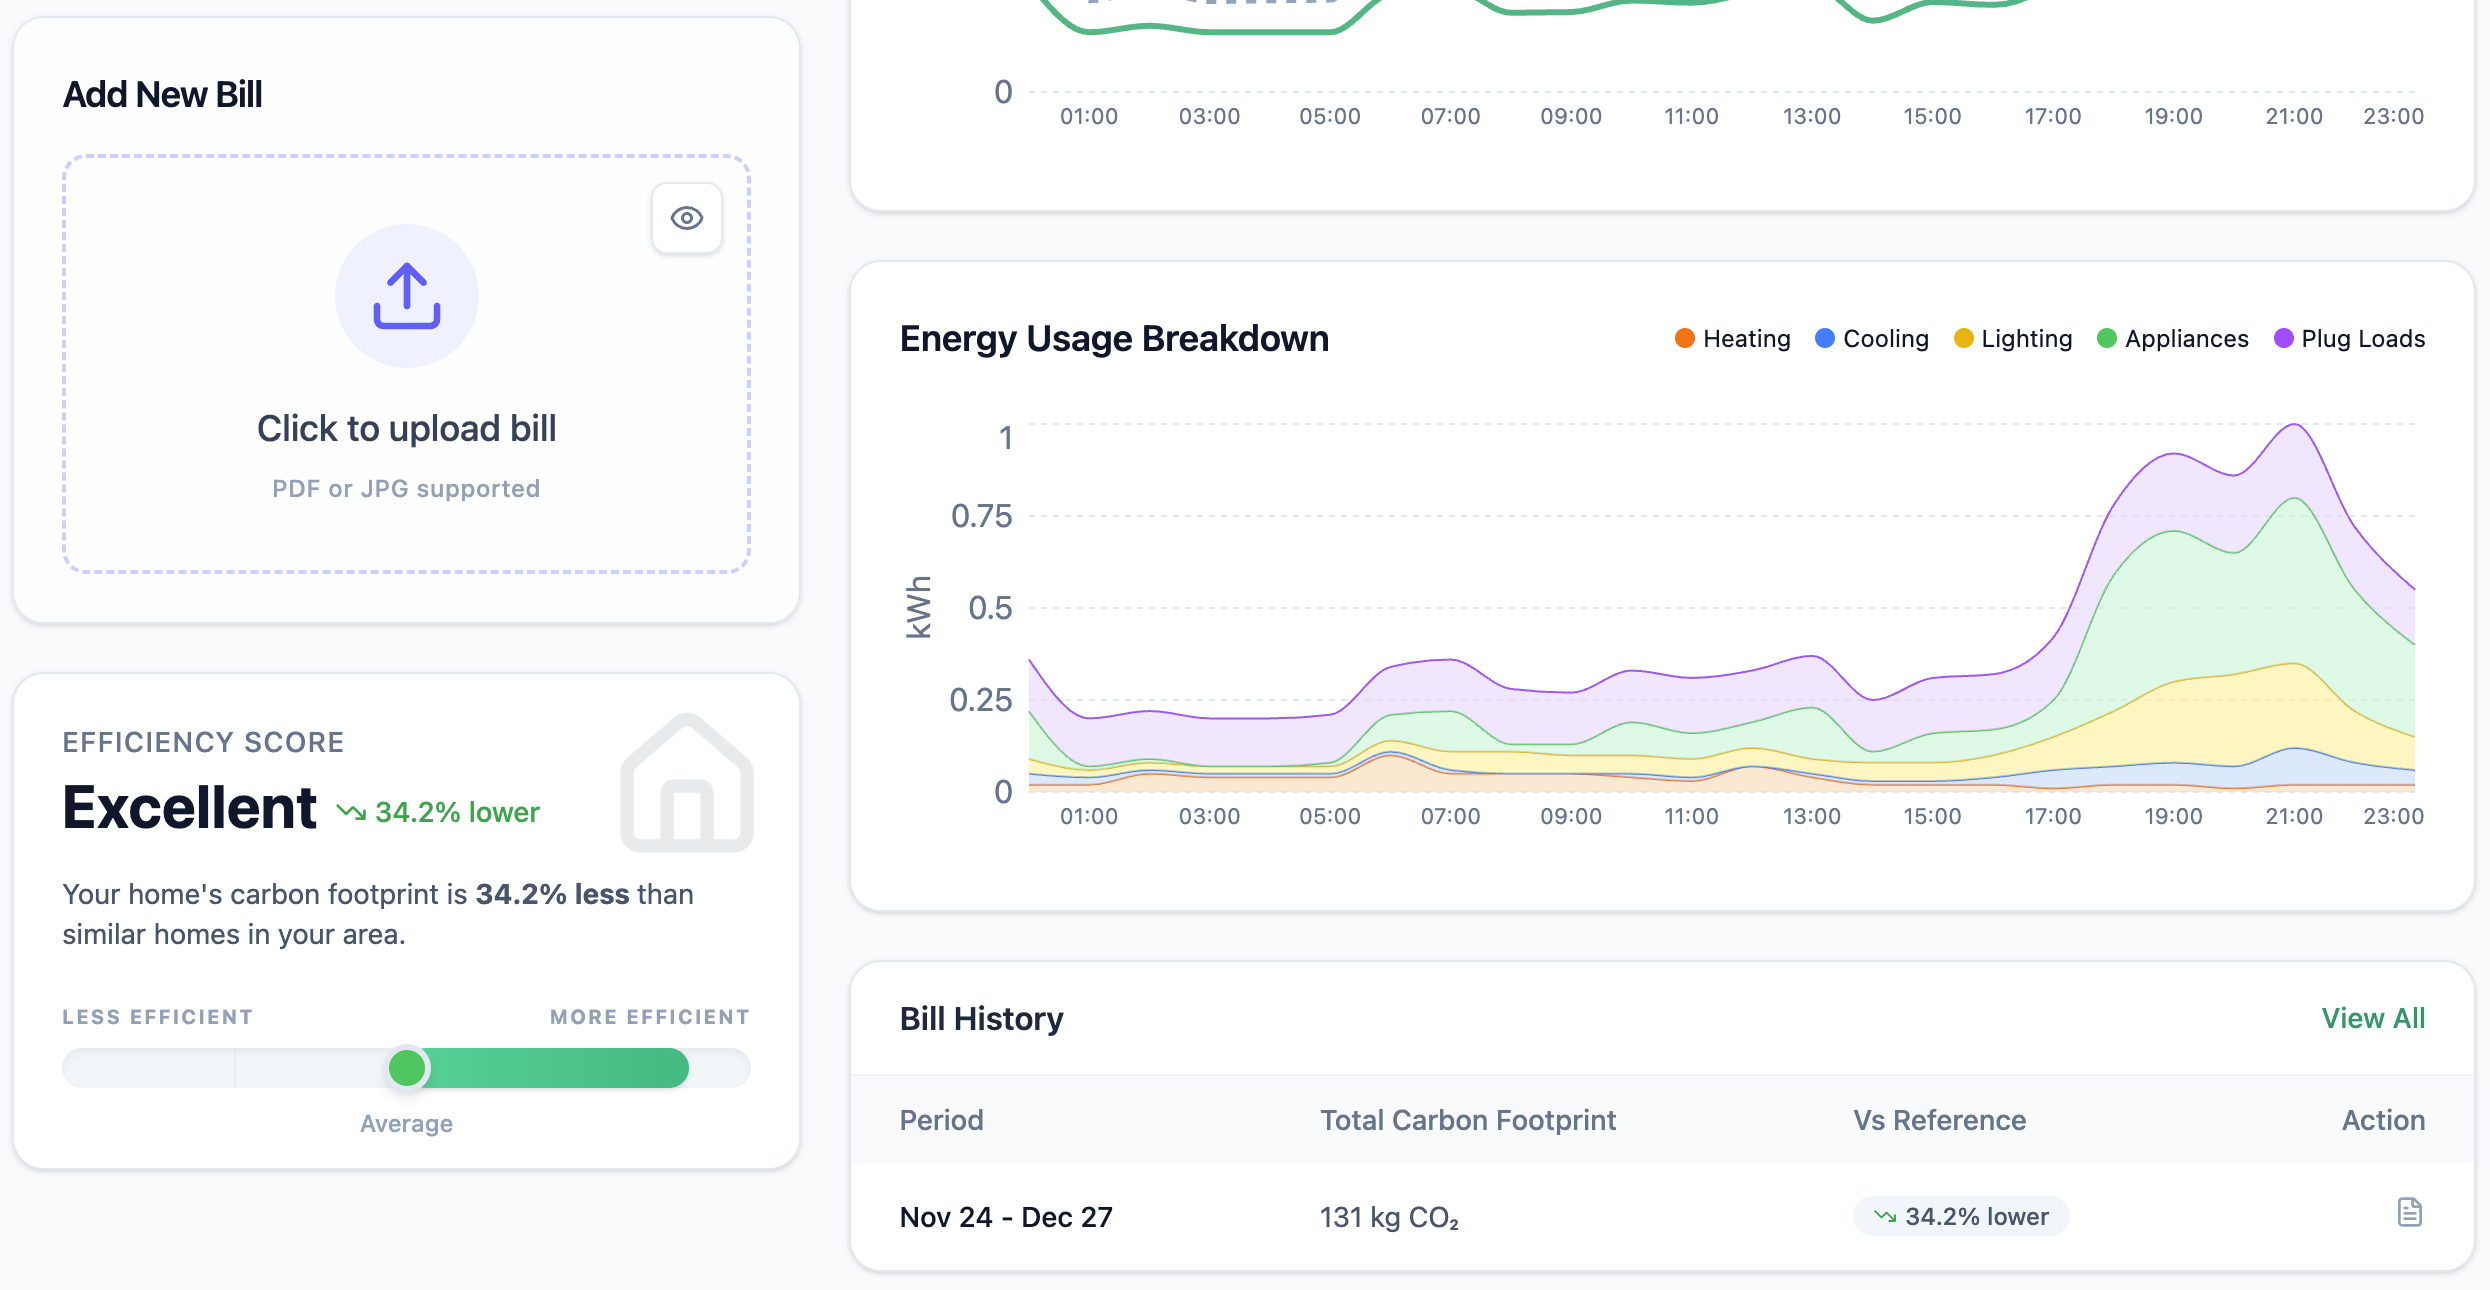Image resolution: width=2490 pixels, height=1290 pixels.
Task: Click to upload bill text
Action: tap(406, 429)
